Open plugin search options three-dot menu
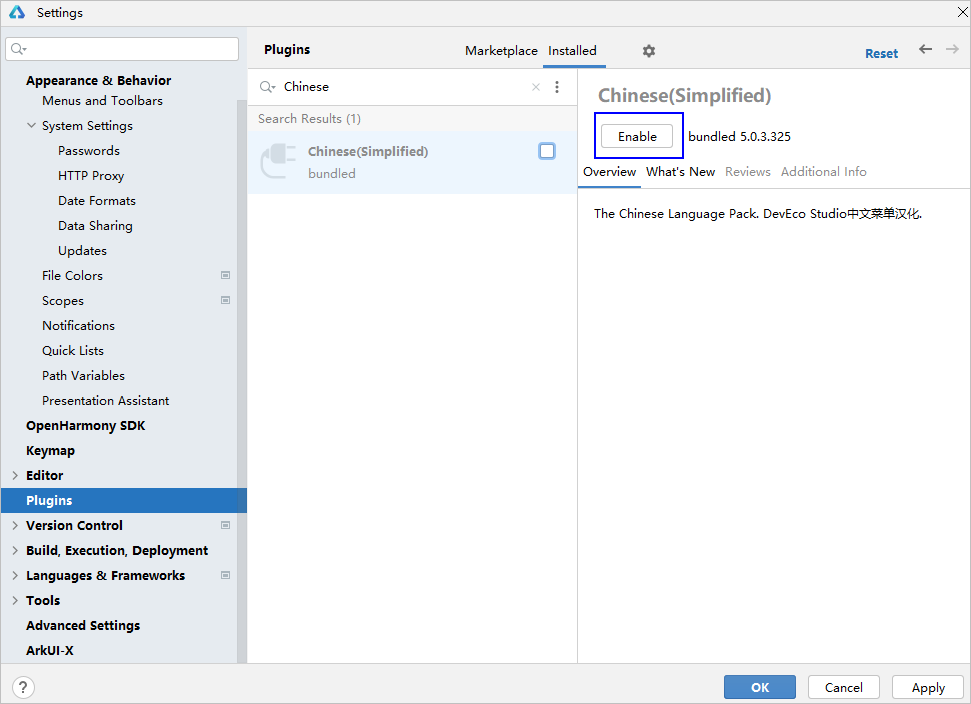The height and width of the screenshot is (704, 971). point(557,87)
